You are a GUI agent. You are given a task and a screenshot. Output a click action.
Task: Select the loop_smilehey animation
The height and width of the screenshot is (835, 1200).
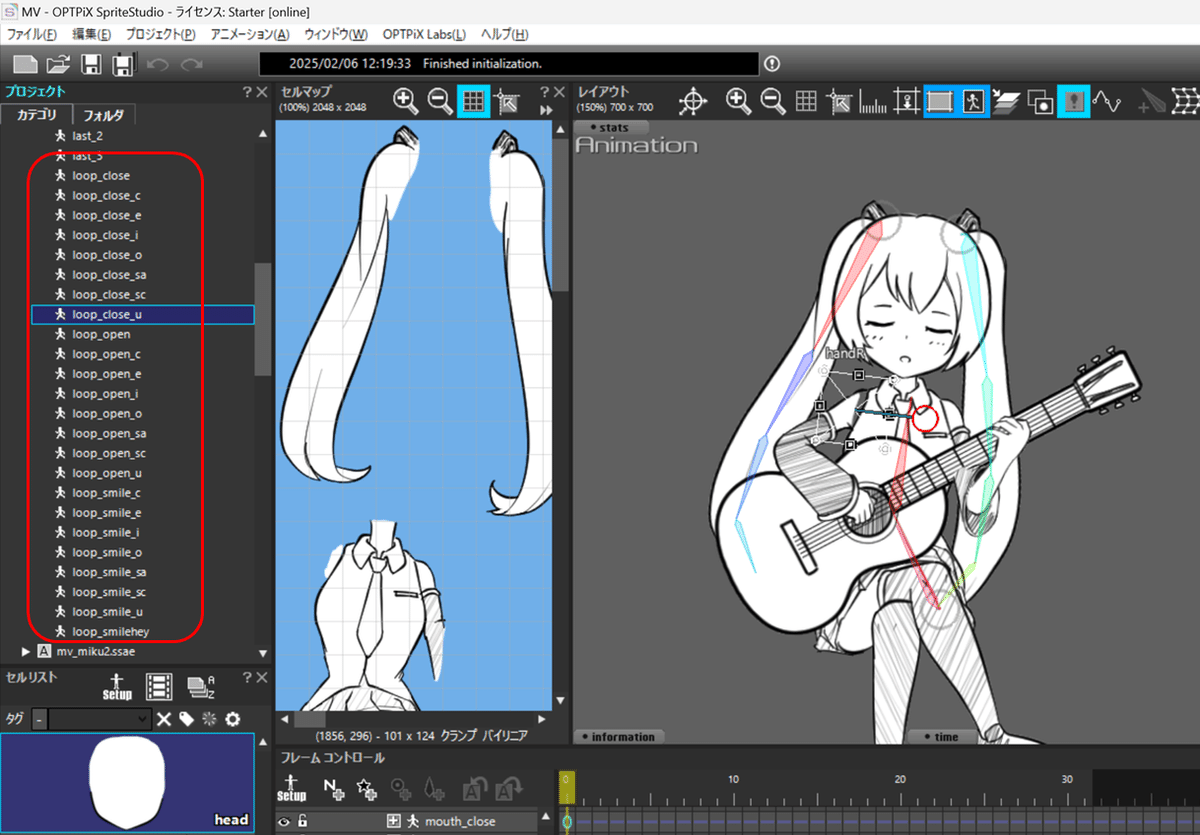(x=111, y=632)
